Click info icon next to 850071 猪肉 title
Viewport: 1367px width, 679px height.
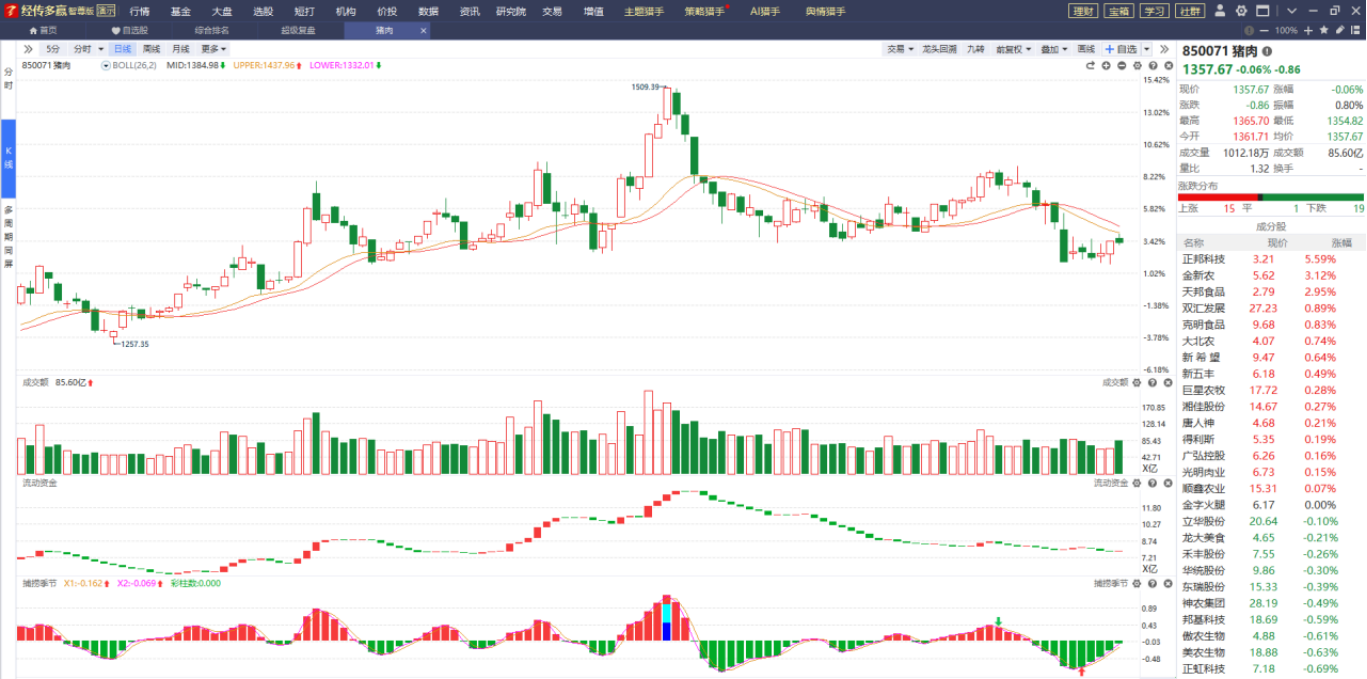click(x=1267, y=51)
